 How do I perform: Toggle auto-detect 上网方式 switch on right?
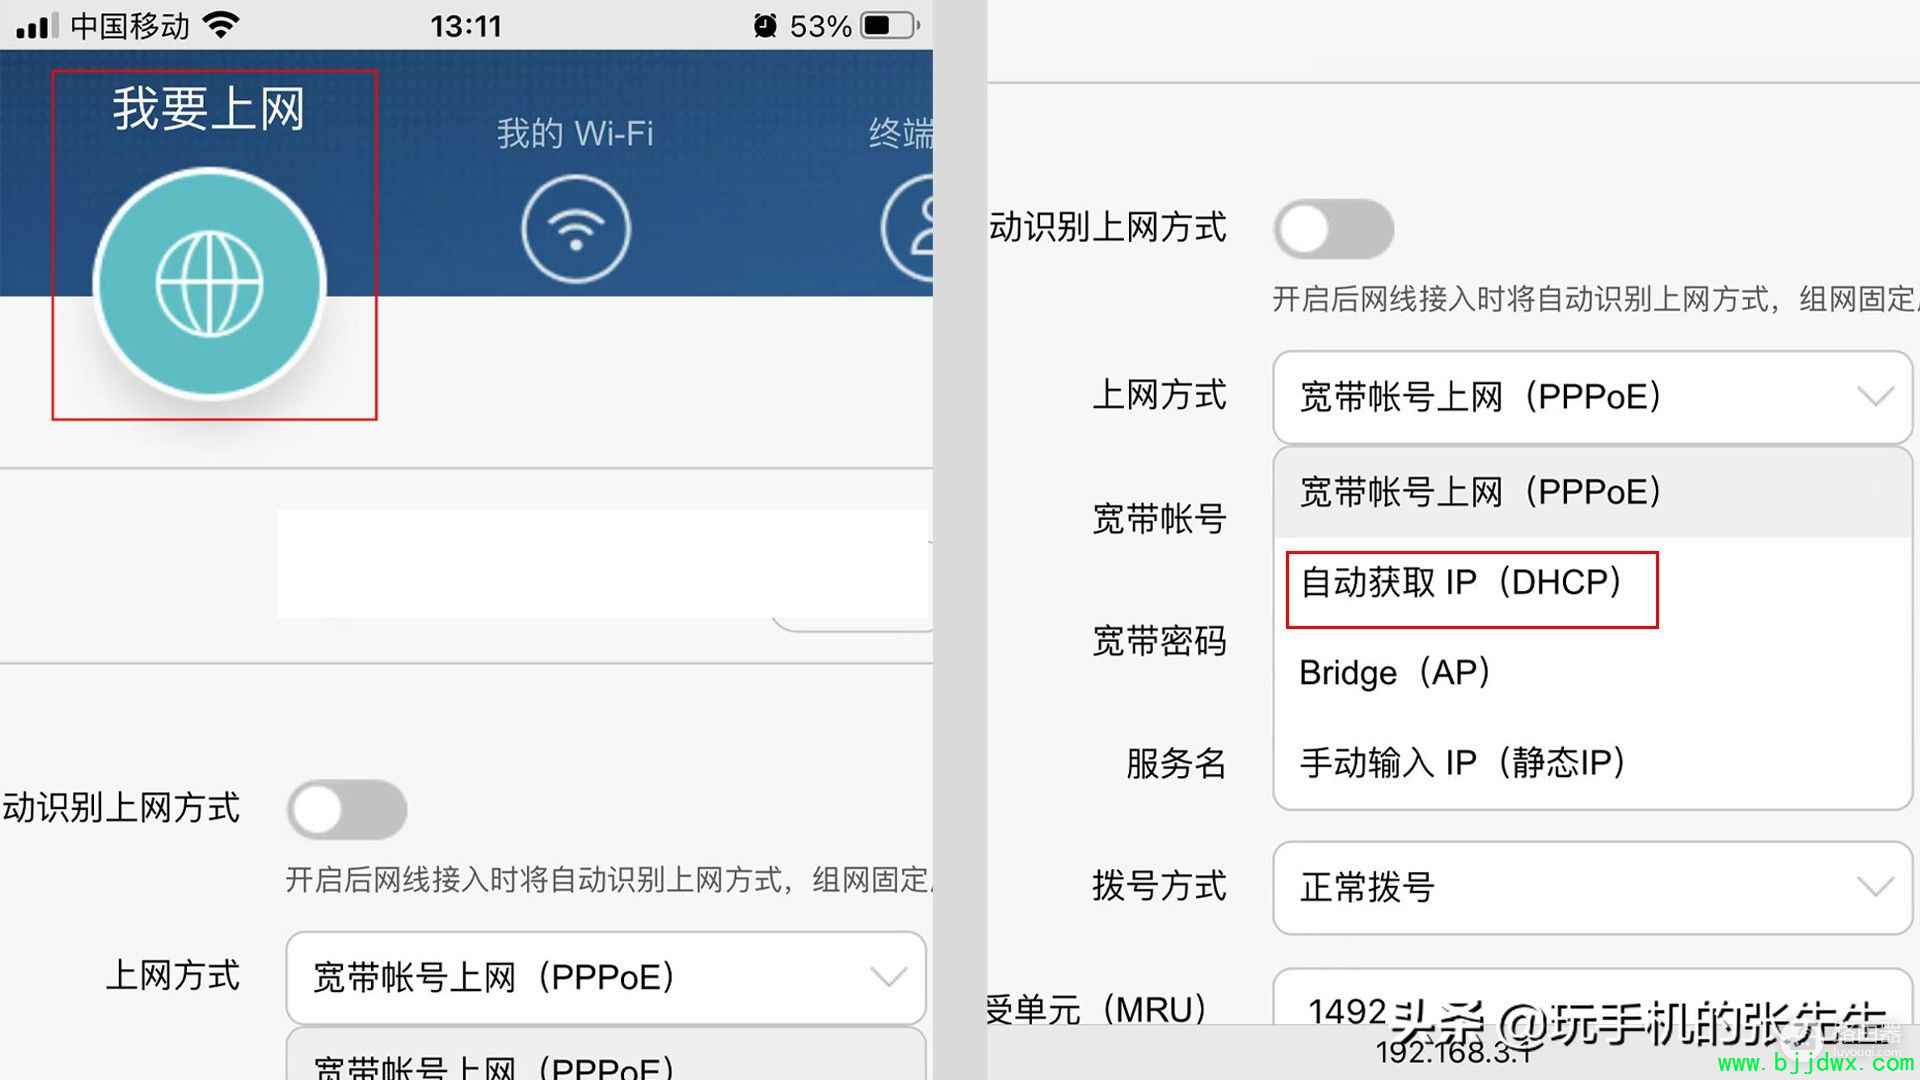coord(1334,229)
